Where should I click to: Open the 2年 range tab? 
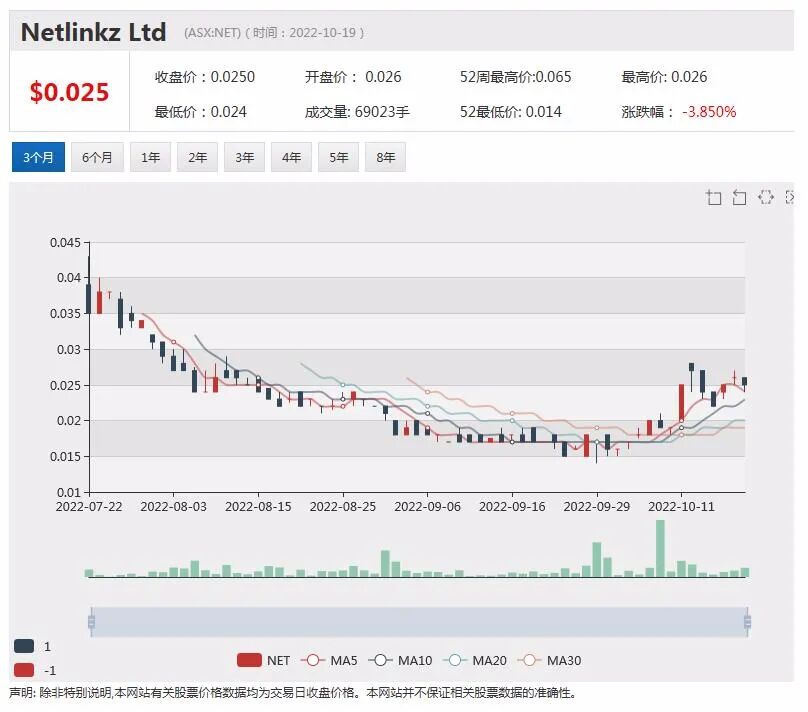pyautogui.click(x=197, y=157)
